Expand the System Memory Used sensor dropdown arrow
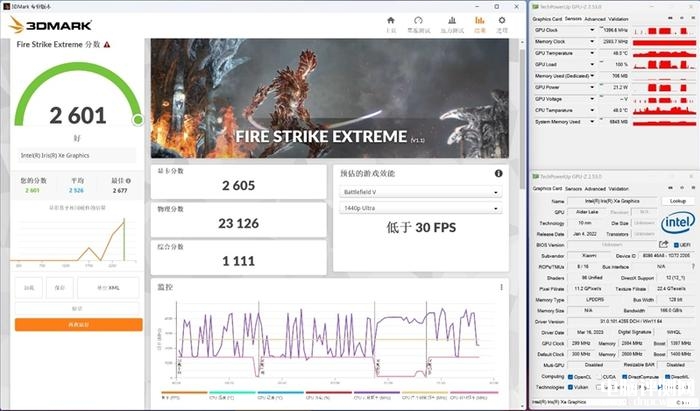 point(592,121)
